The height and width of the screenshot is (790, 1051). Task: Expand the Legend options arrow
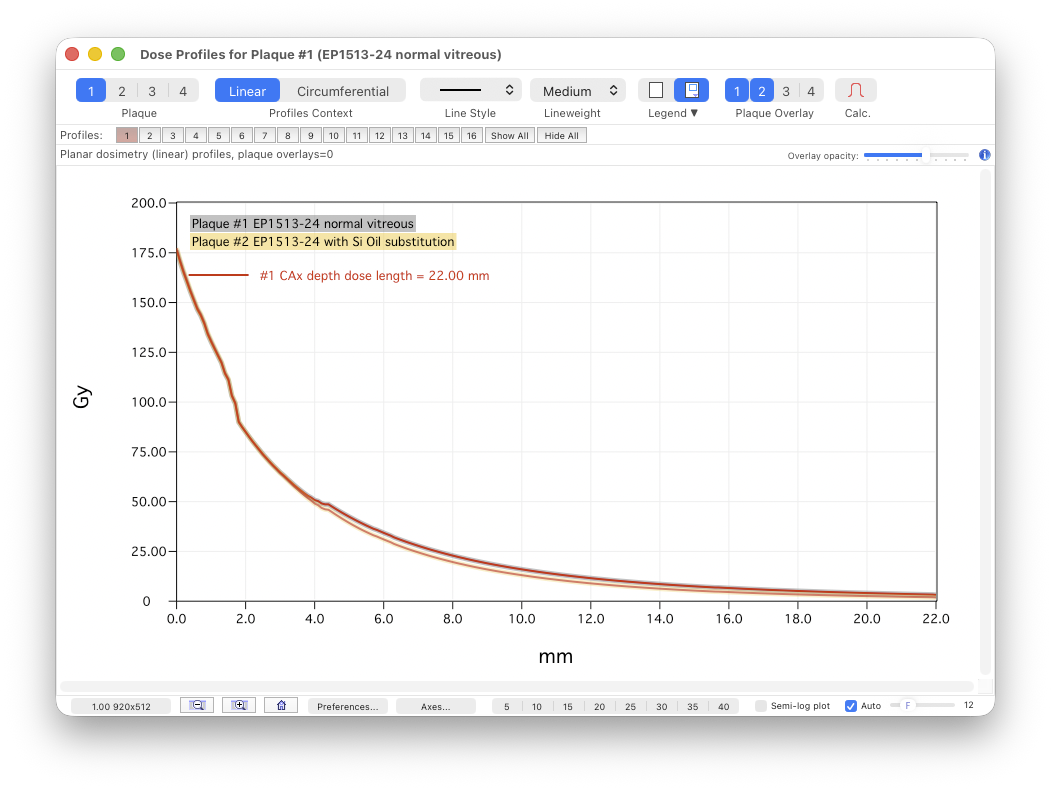(x=694, y=114)
